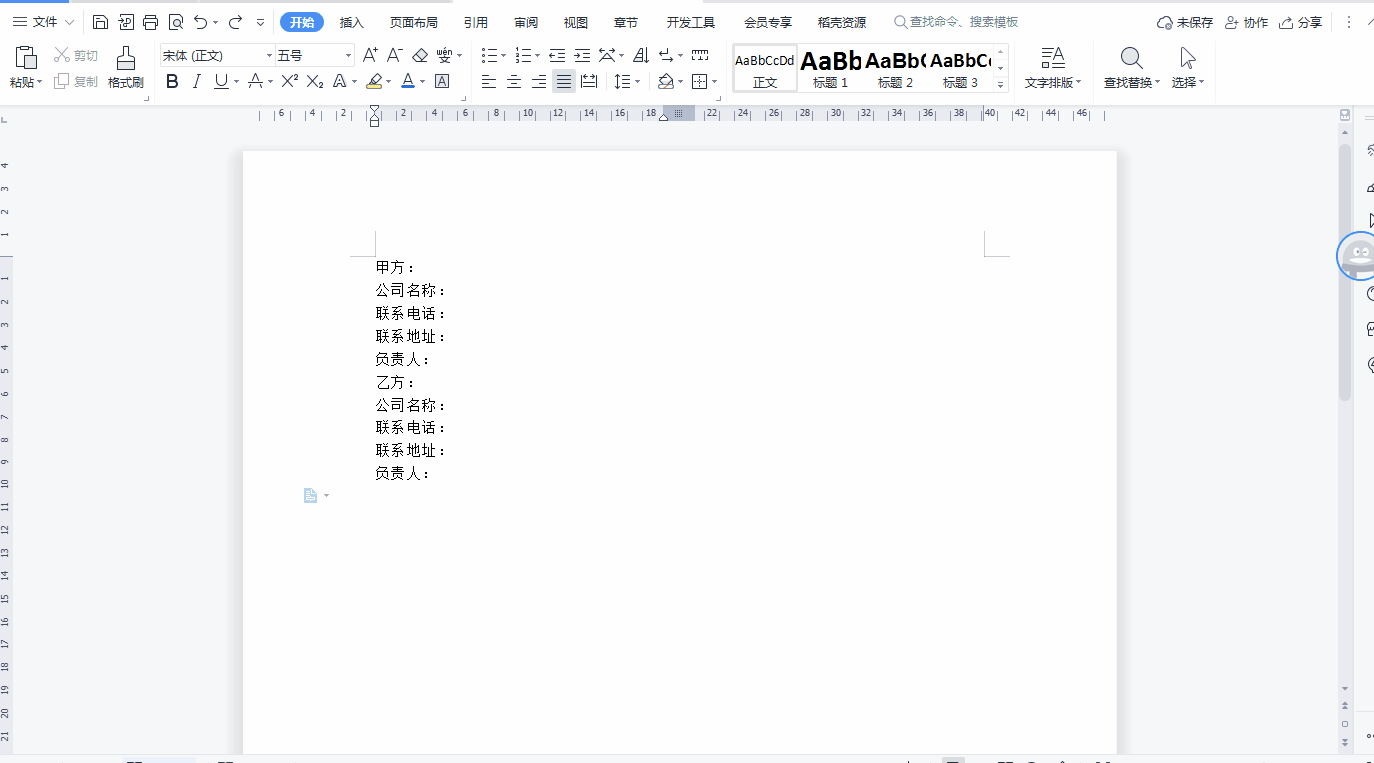This screenshot has height=763, width=1374.
Task: Click the print icon in quick access bar
Action: point(151,22)
